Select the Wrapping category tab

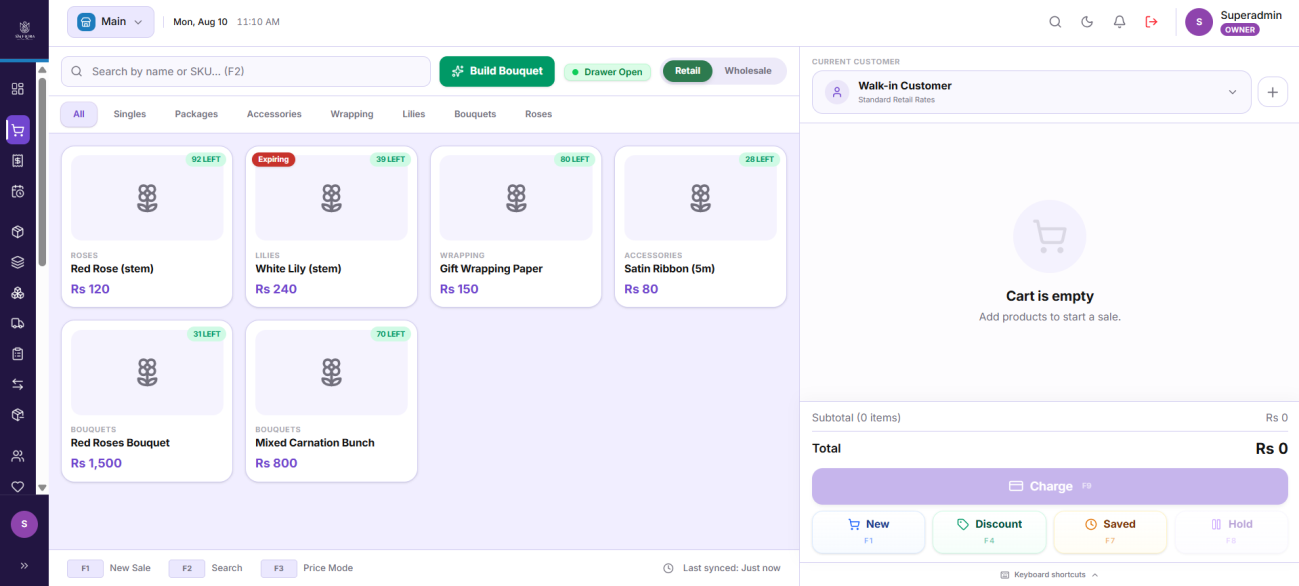[x=352, y=114]
